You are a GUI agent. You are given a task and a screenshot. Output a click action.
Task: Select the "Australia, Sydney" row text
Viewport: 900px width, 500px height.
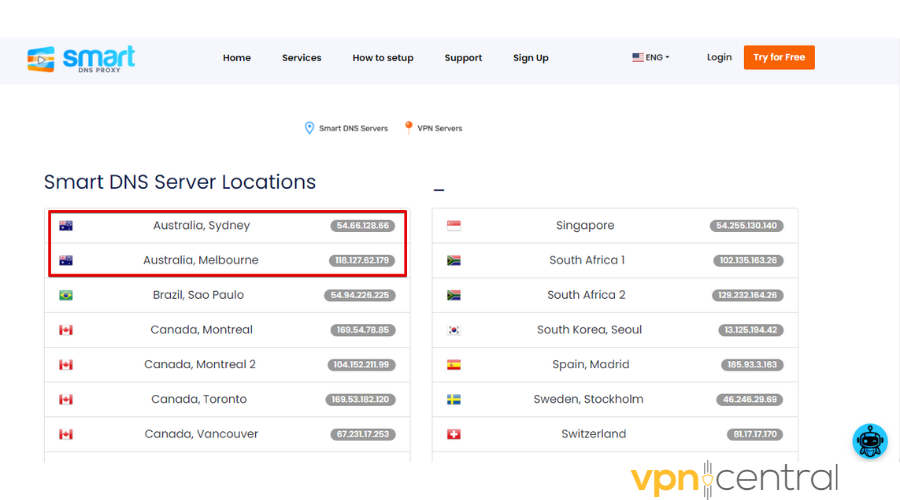point(201,226)
